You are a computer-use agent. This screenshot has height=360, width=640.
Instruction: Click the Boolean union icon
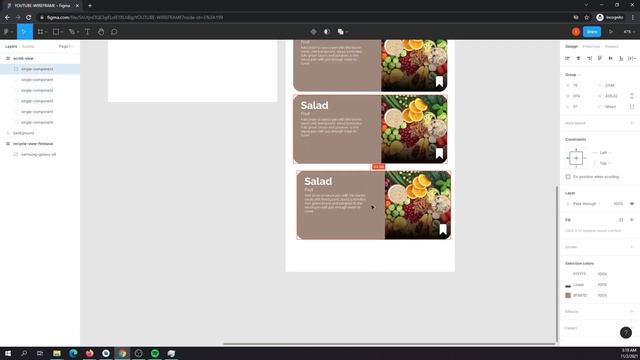coord(340,31)
